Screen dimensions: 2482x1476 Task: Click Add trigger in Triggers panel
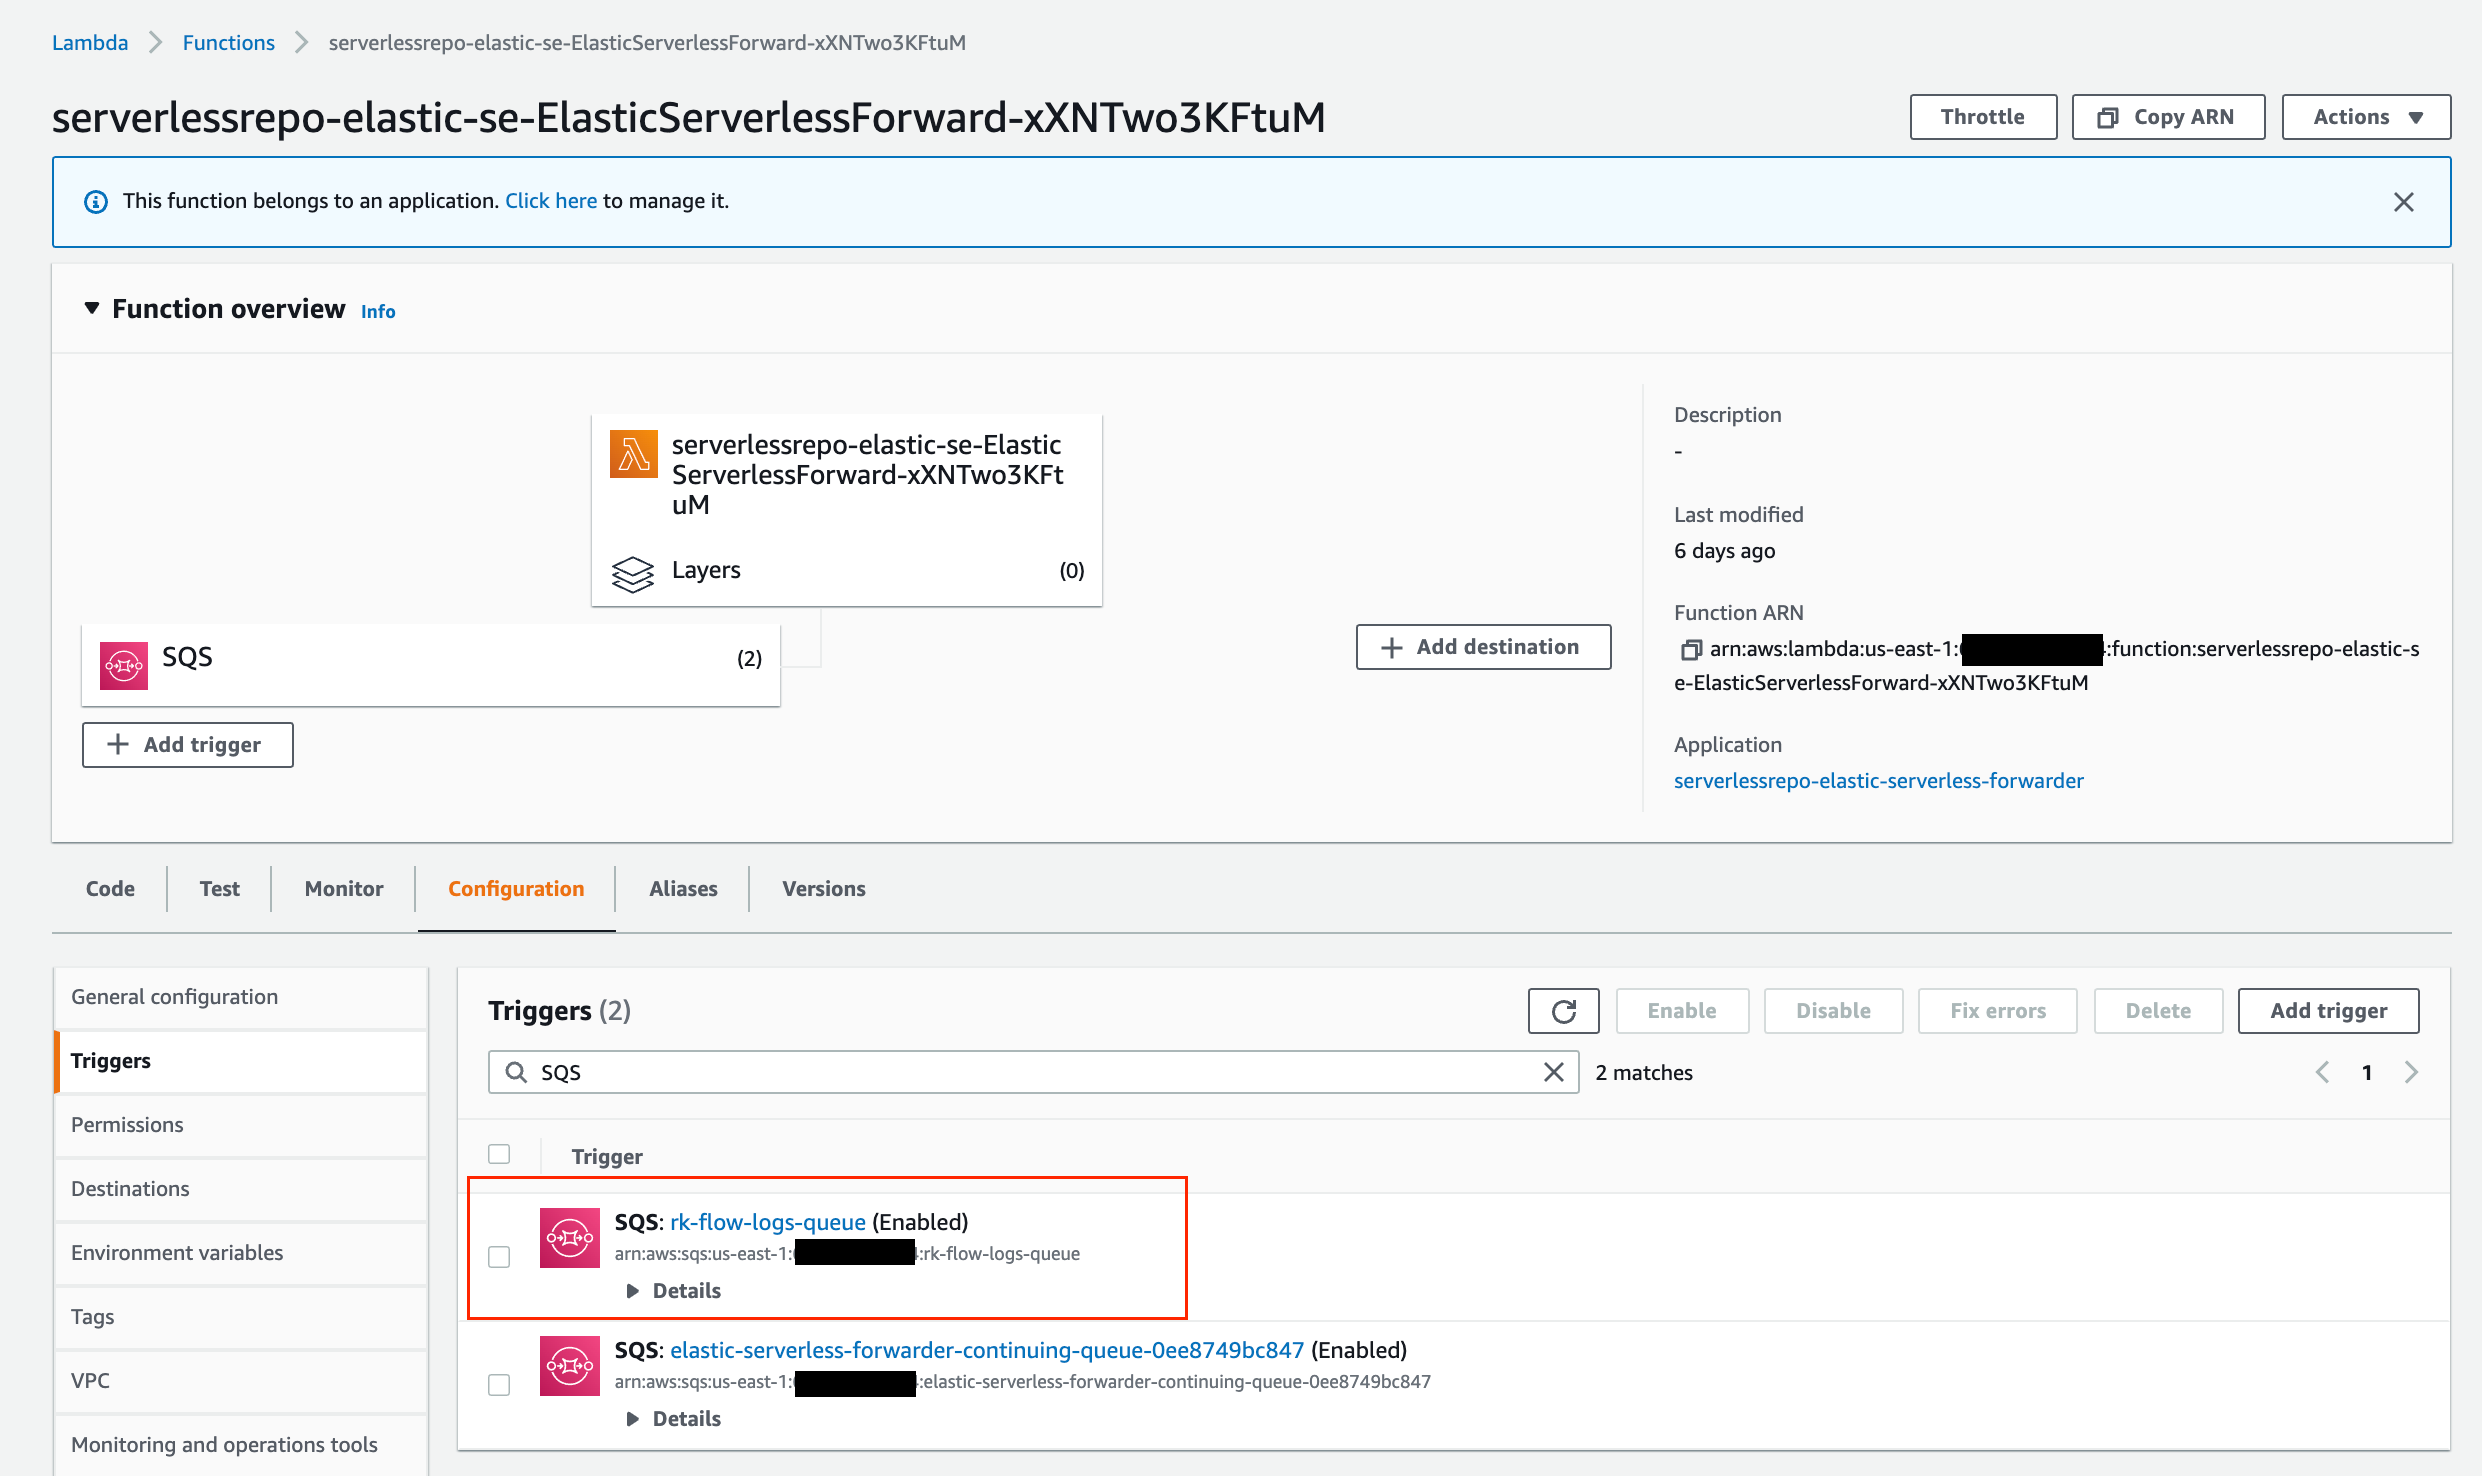(x=2328, y=1011)
